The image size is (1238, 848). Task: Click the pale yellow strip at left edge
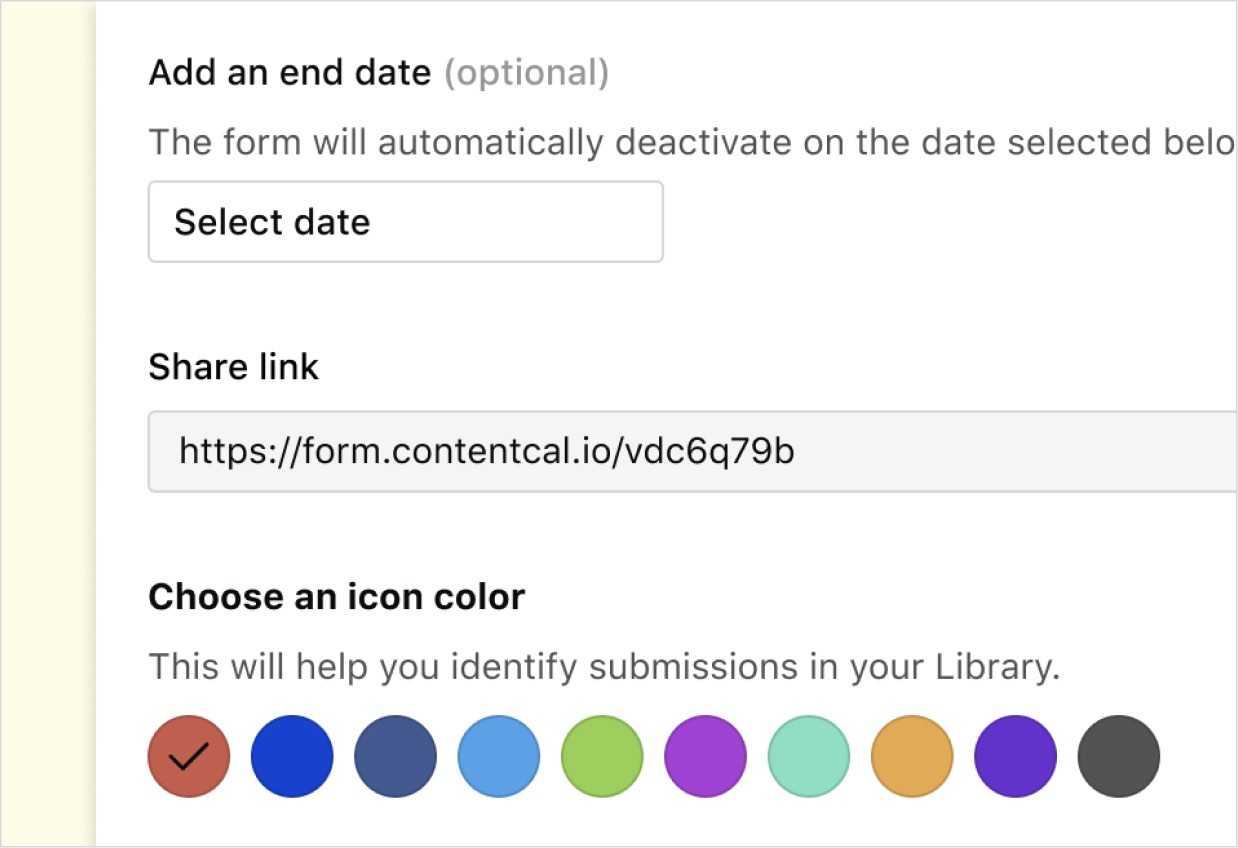click(45, 424)
